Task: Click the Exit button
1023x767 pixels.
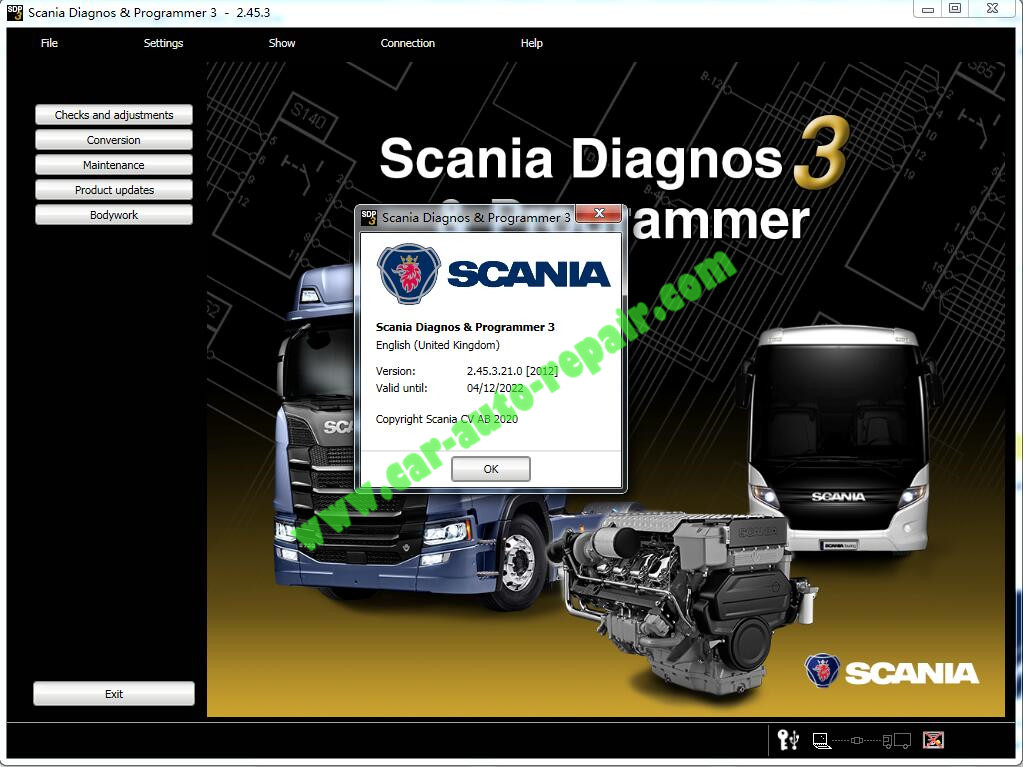Action: (114, 694)
